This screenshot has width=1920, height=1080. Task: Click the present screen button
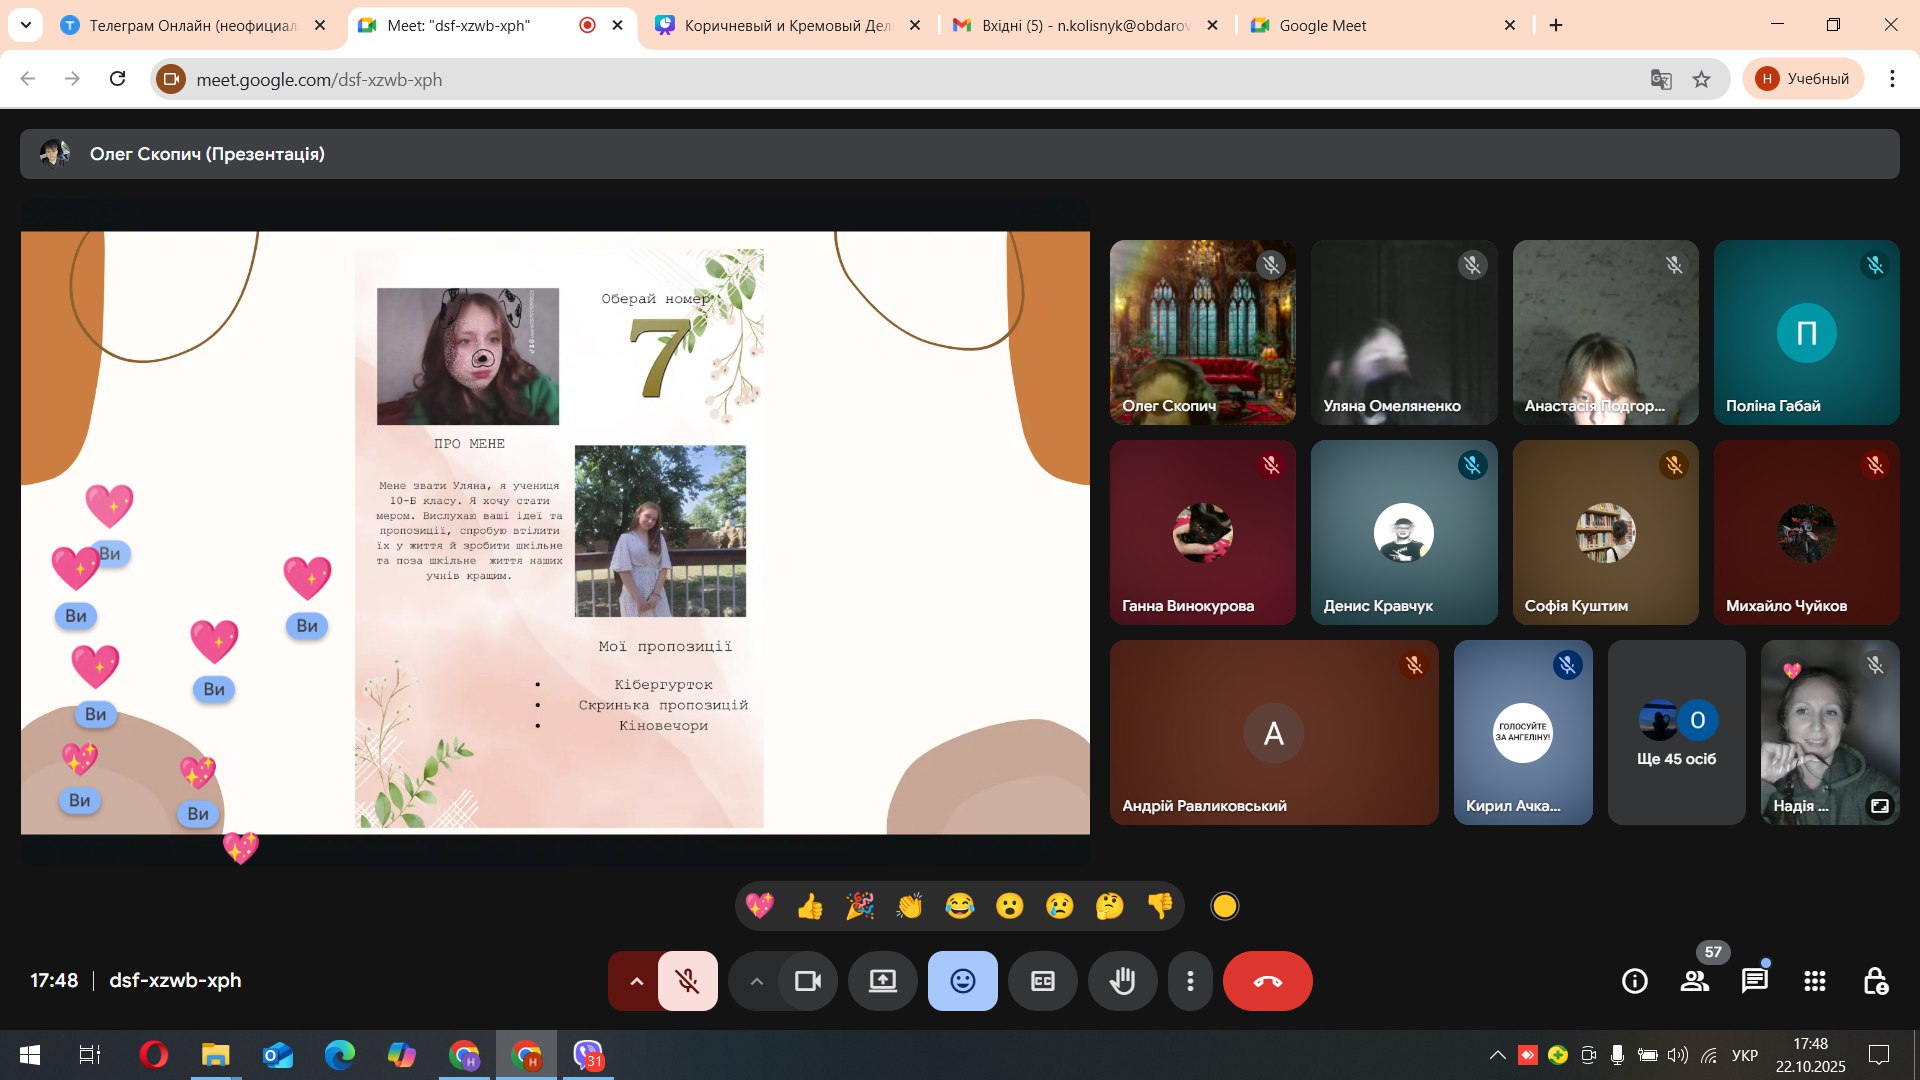click(x=882, y=981)
